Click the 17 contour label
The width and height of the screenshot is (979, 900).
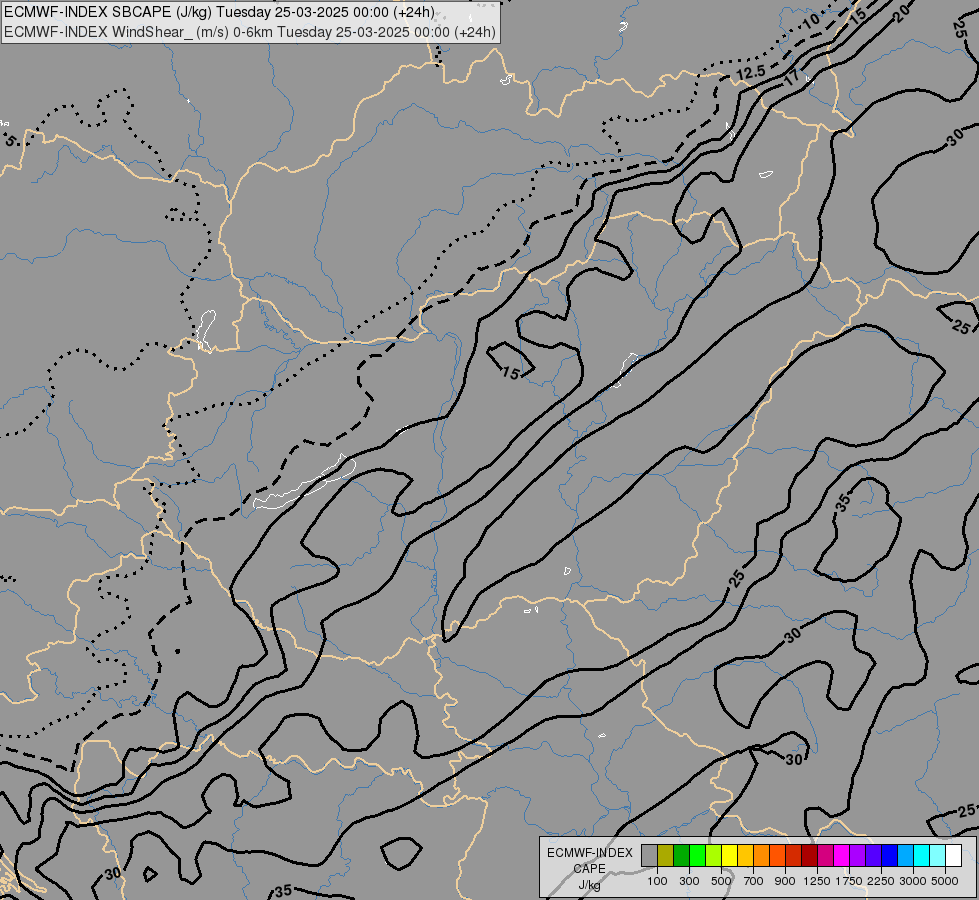click(791, 77)
